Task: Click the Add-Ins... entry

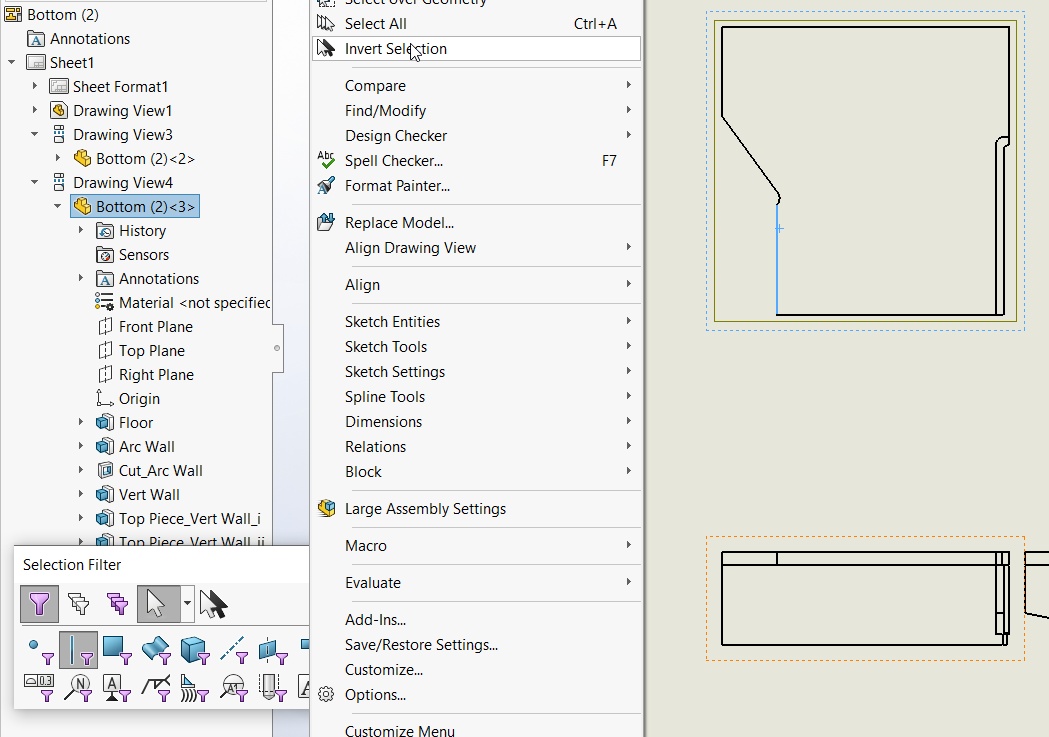Action: [476, 620]
